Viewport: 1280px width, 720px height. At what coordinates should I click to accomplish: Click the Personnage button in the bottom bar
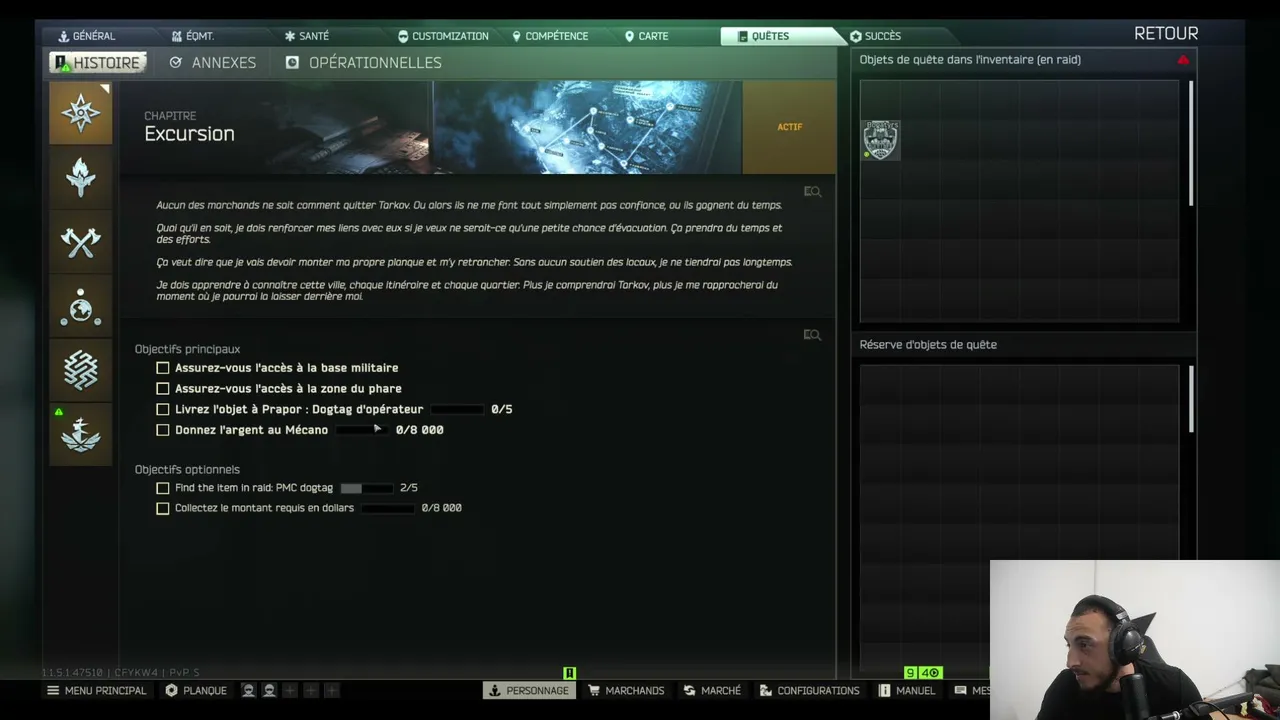click(529, 691)
